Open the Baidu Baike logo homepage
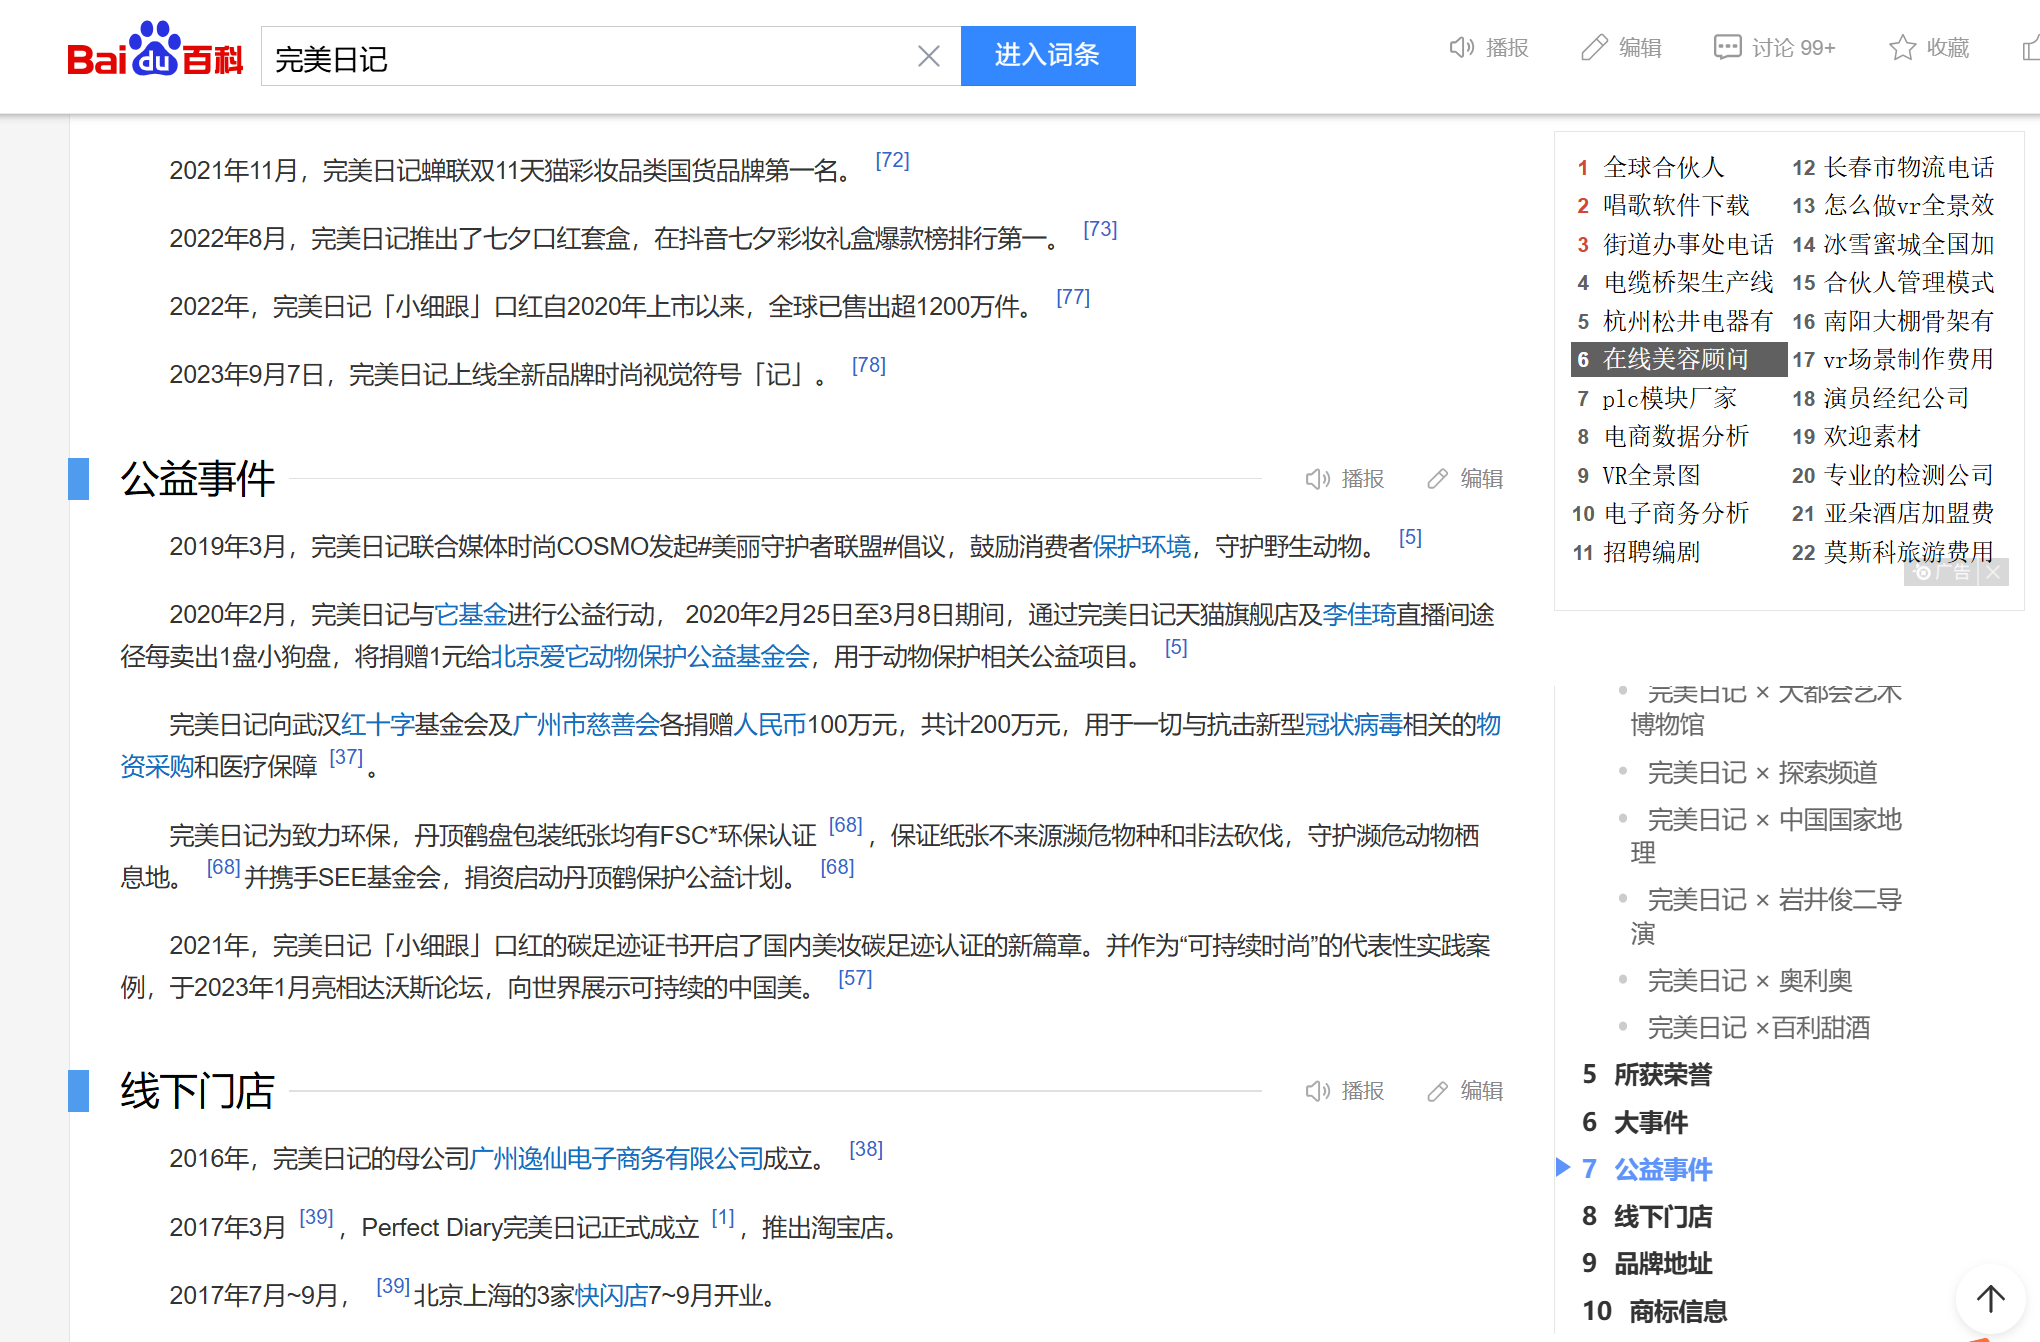 155,50
